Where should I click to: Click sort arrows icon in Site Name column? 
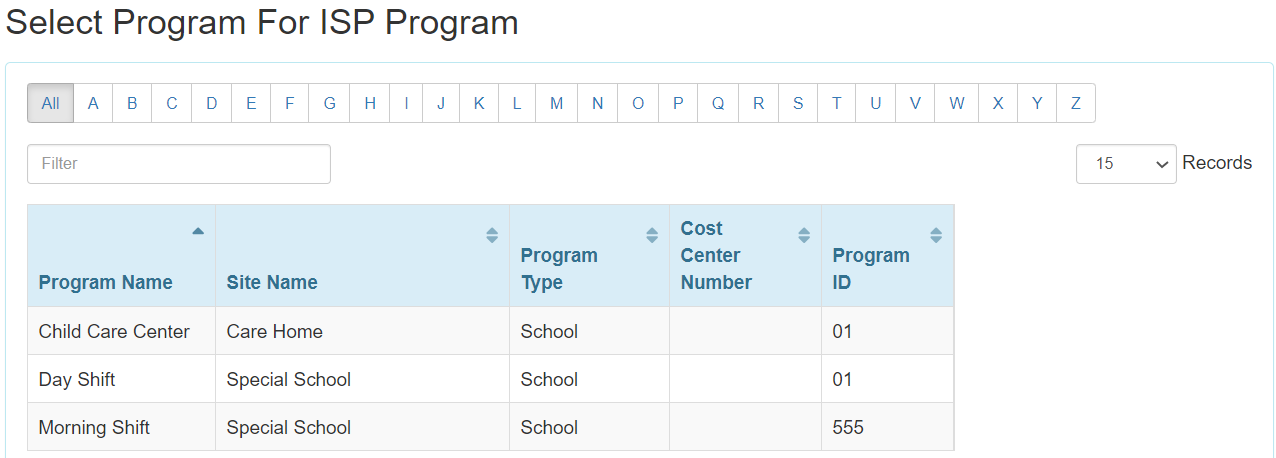tap(492, 235)
